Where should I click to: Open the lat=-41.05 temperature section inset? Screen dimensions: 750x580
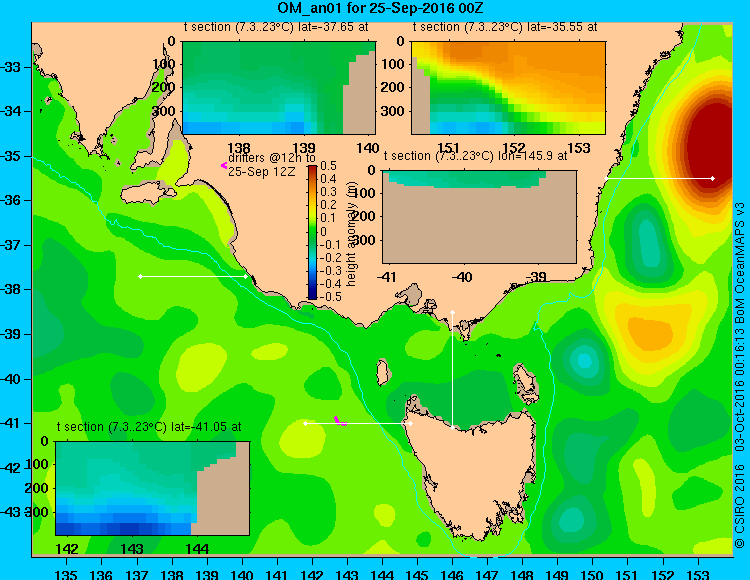[x=152, y=488]
